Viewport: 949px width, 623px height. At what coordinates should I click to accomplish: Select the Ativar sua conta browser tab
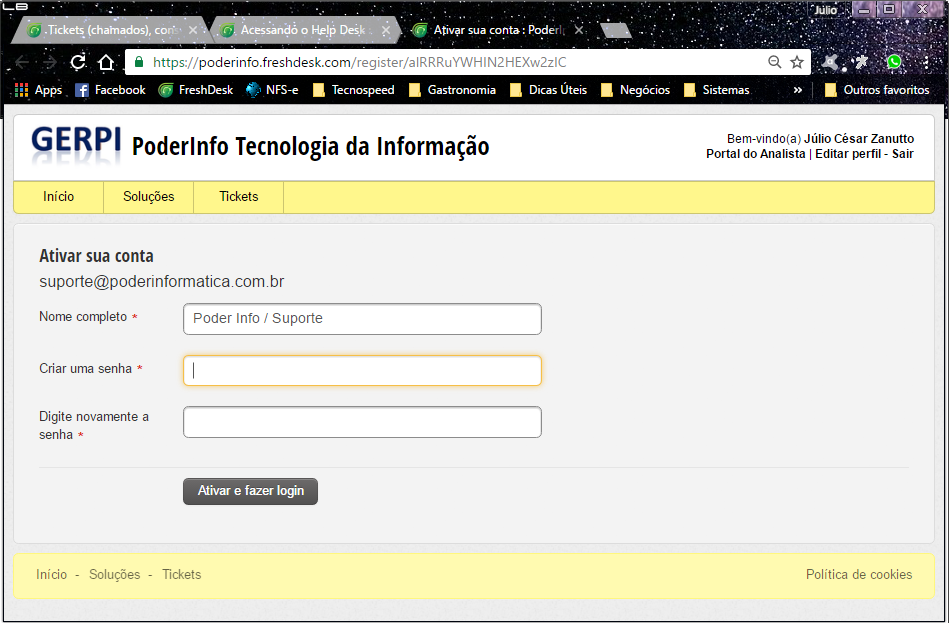pyautogui.click(x=496, y=30)
